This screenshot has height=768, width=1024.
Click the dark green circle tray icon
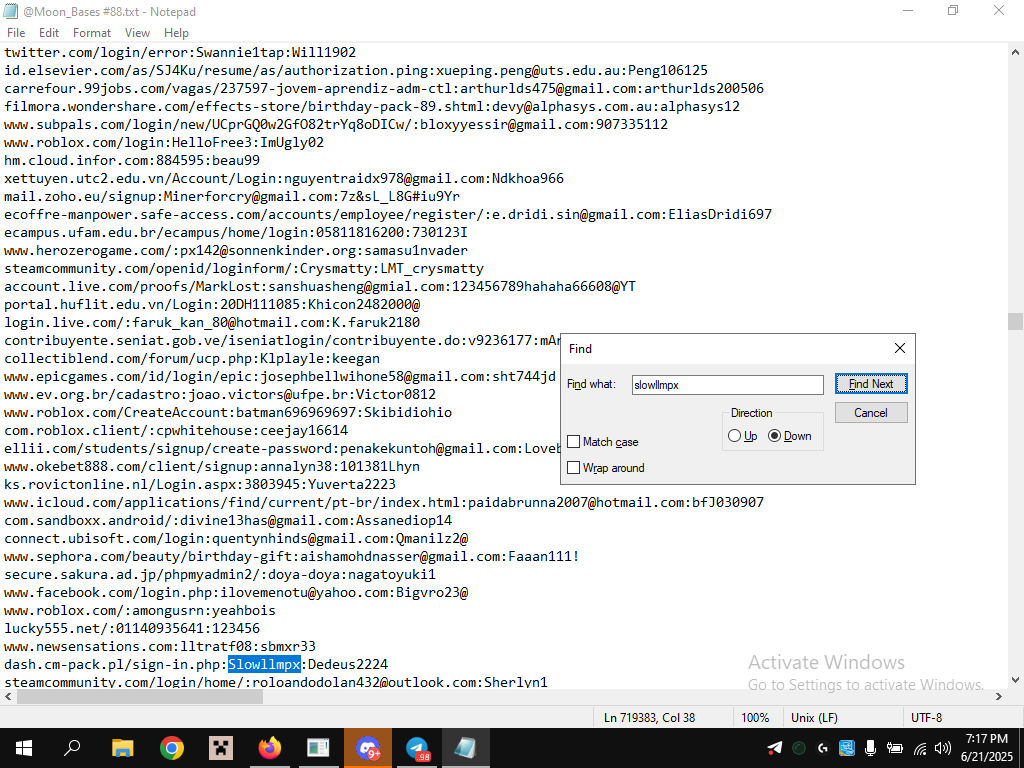[799, 748]
